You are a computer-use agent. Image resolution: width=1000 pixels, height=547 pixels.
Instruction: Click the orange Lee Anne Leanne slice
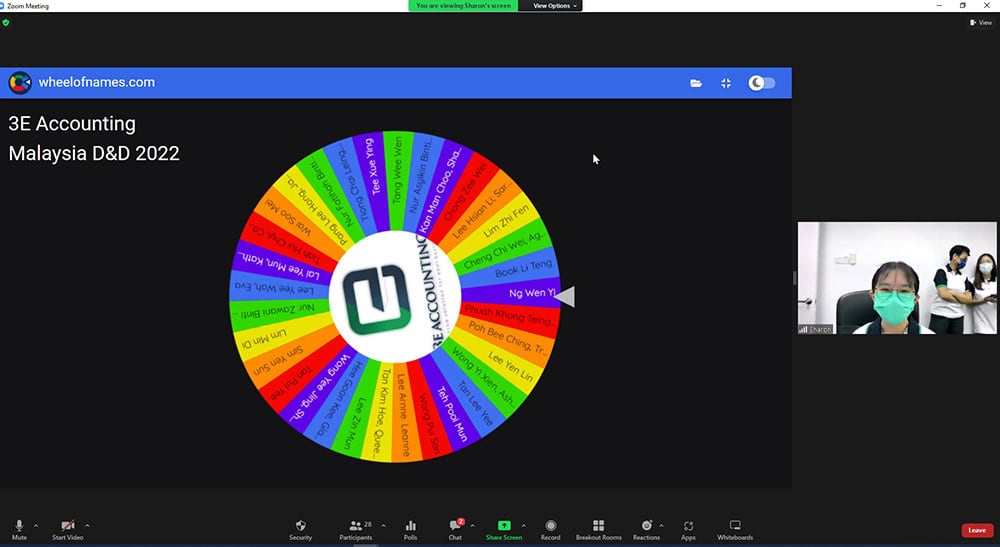(402, 413)
